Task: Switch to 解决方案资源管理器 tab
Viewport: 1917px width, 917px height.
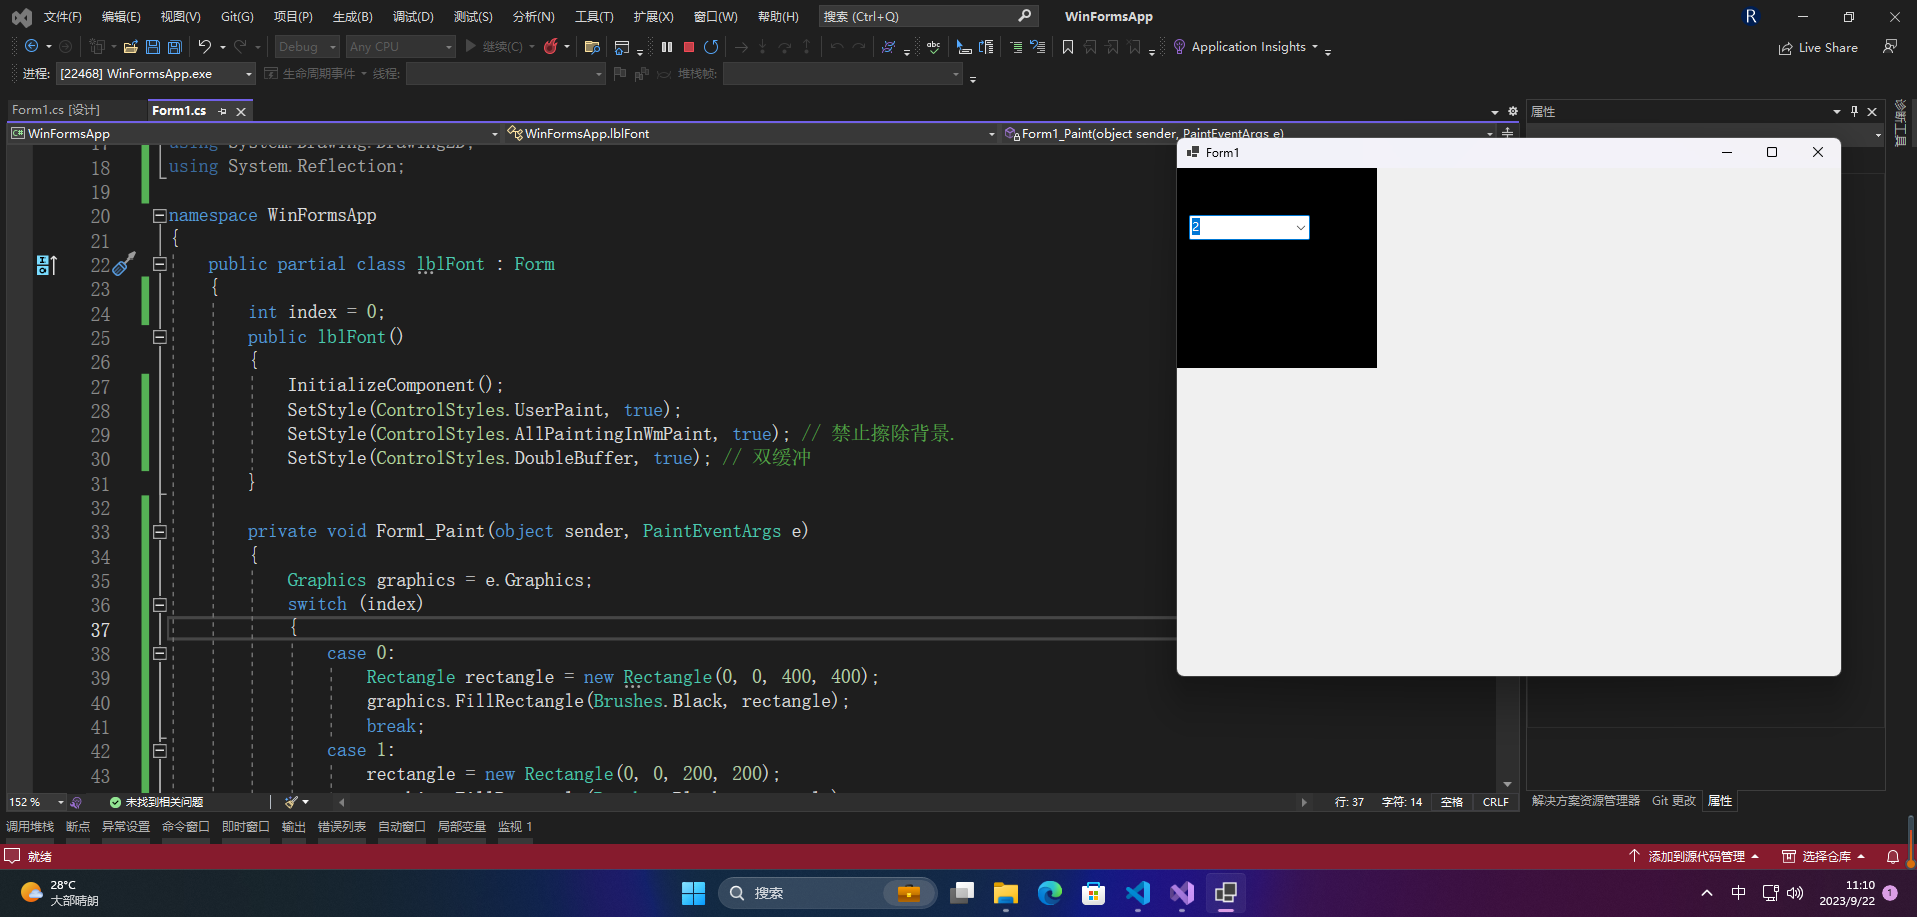Action: click(1585, 801)
